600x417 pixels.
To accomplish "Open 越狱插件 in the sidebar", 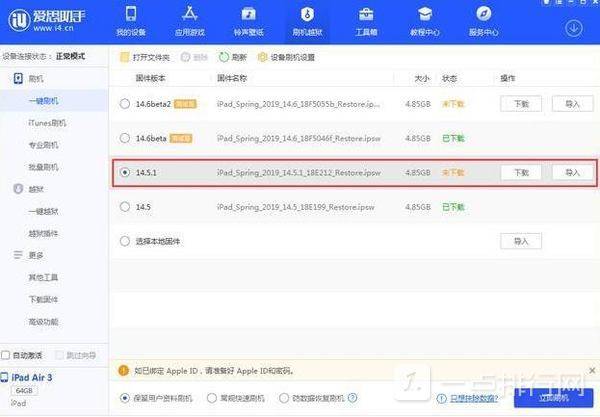I will [x=43, y=233].
